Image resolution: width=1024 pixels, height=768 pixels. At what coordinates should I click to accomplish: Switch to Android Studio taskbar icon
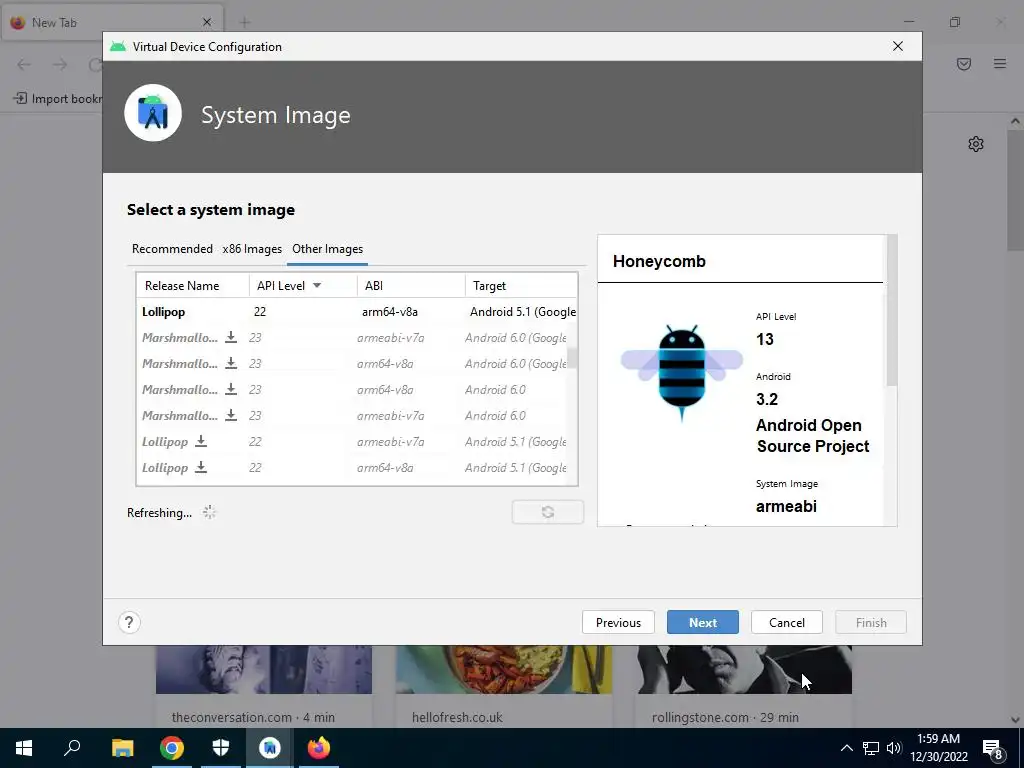(x=270, y=748)
